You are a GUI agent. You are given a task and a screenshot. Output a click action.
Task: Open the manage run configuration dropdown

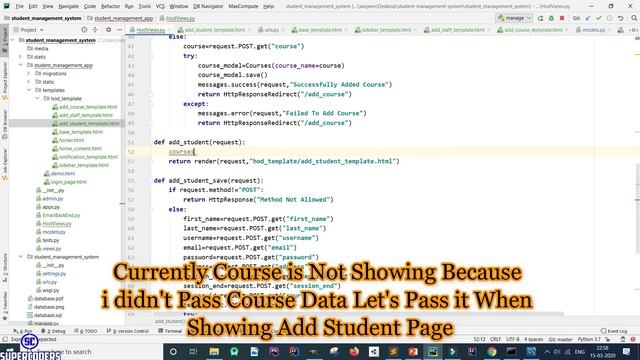(514, 18)
